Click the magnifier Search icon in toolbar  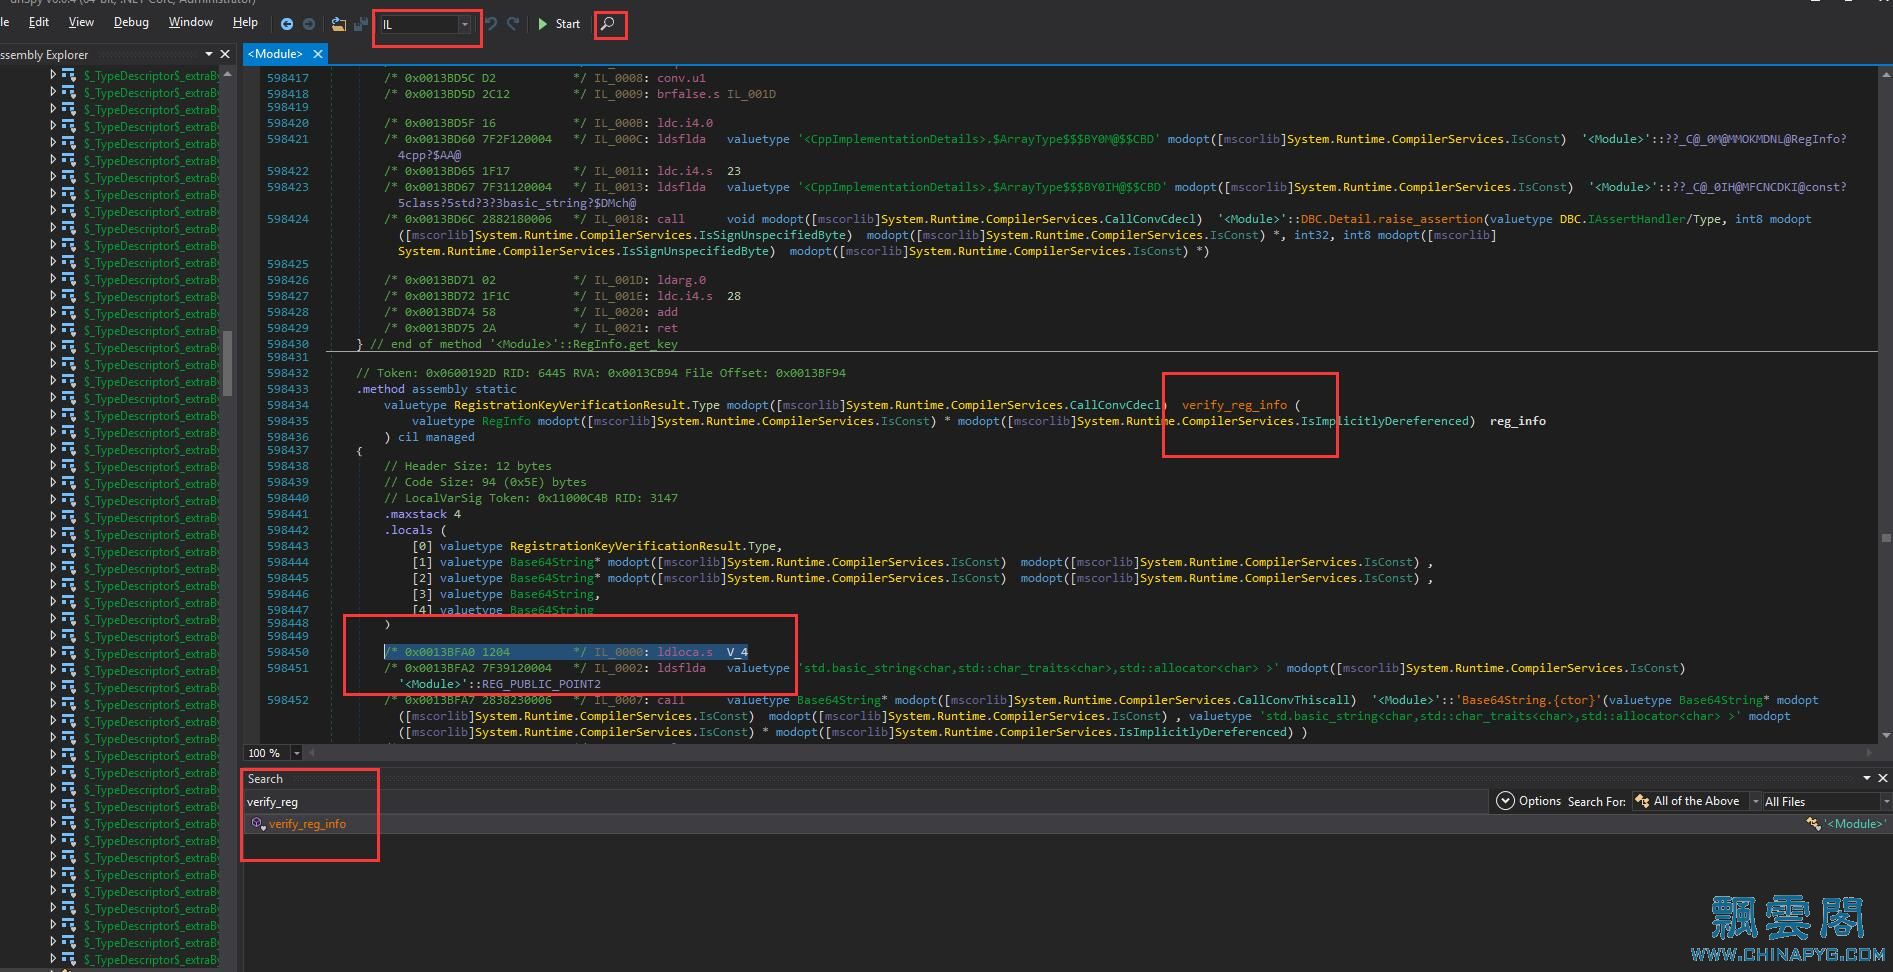608,24
